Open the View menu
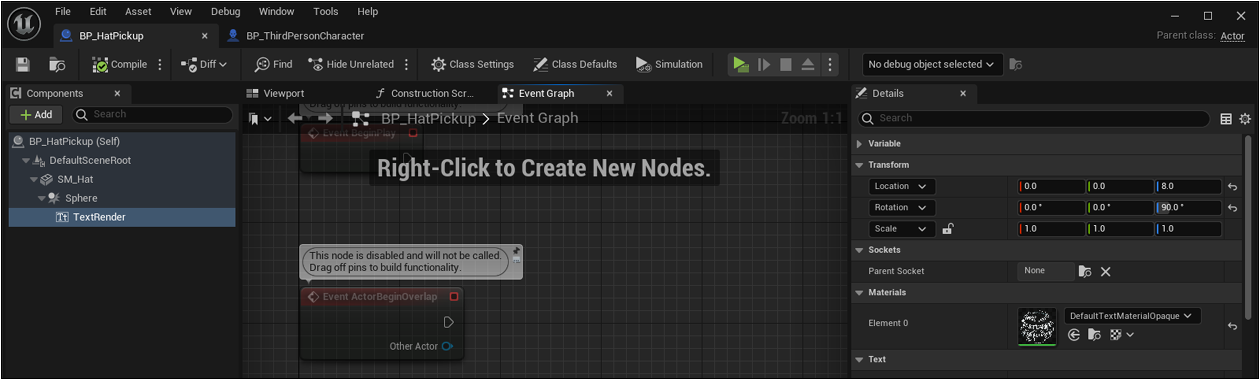 point(181,11)
